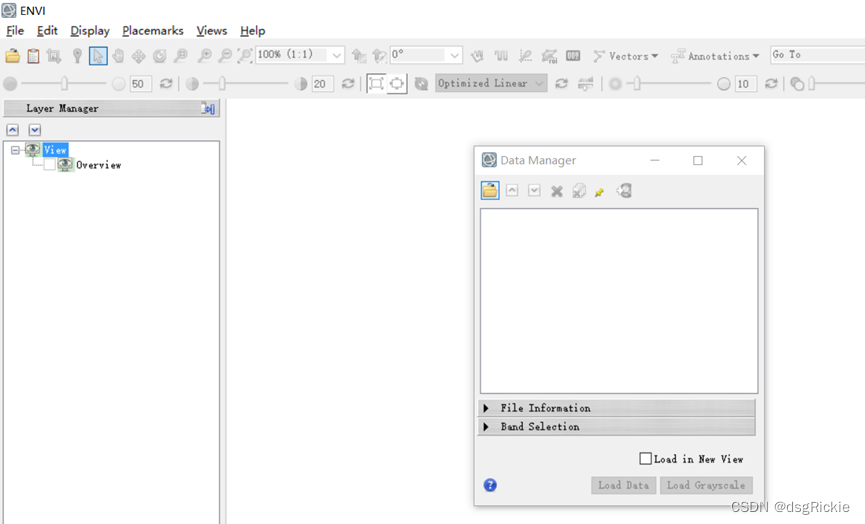Click the rightmost Data Manager toolbar icon

pos(624,191)
